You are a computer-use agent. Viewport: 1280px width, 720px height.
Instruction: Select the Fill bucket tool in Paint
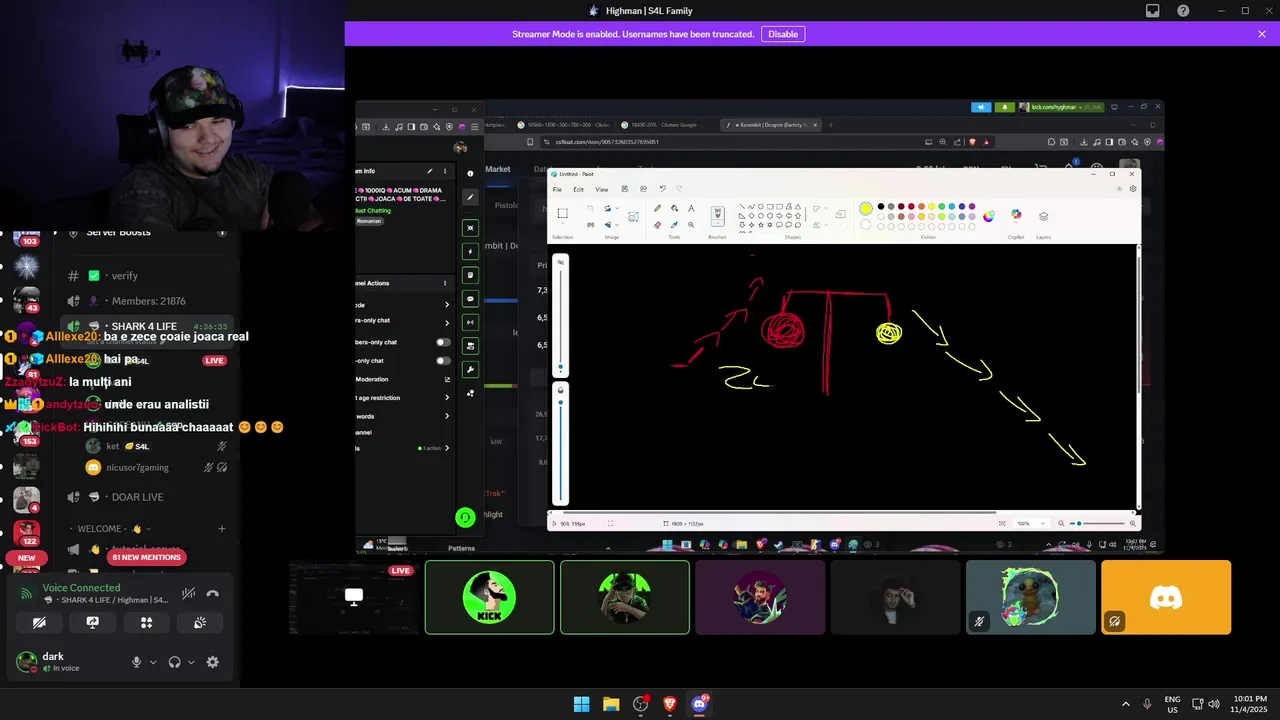pos(674,208)
